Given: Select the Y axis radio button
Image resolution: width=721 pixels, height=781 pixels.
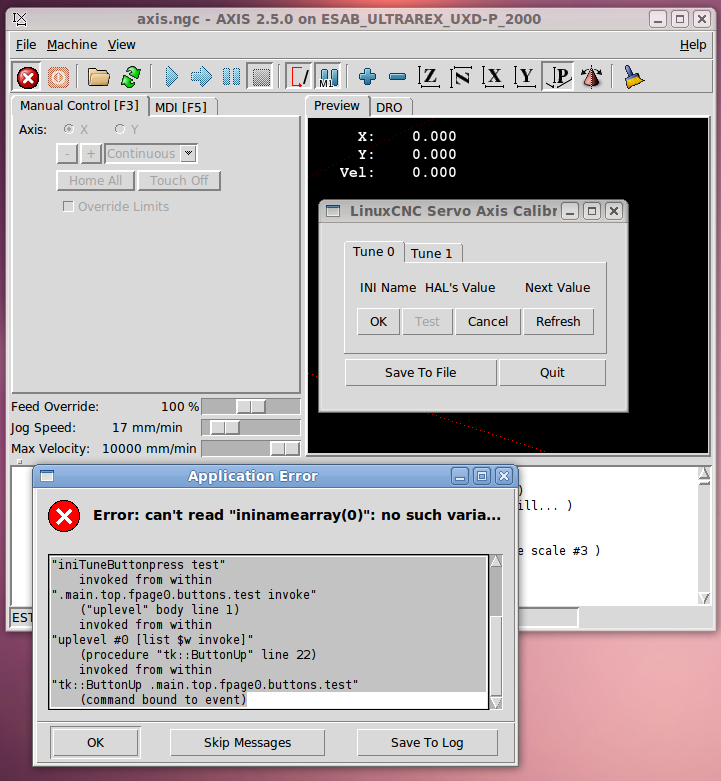Looking at the screenshot, I should click(x=120, y=130).
